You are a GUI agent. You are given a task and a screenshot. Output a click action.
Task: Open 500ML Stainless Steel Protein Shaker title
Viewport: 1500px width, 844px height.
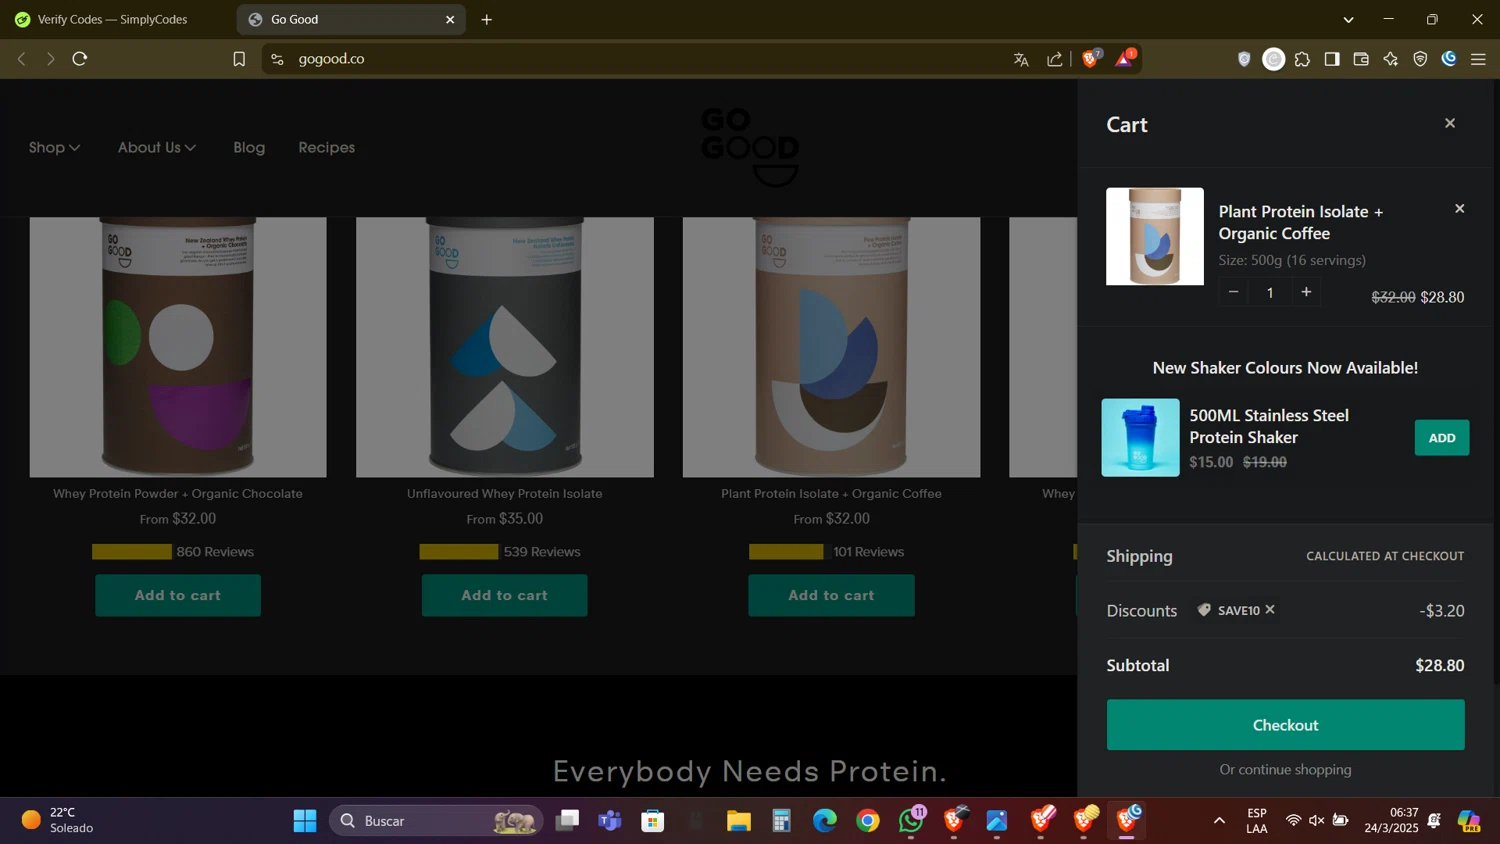[1269, 426]
